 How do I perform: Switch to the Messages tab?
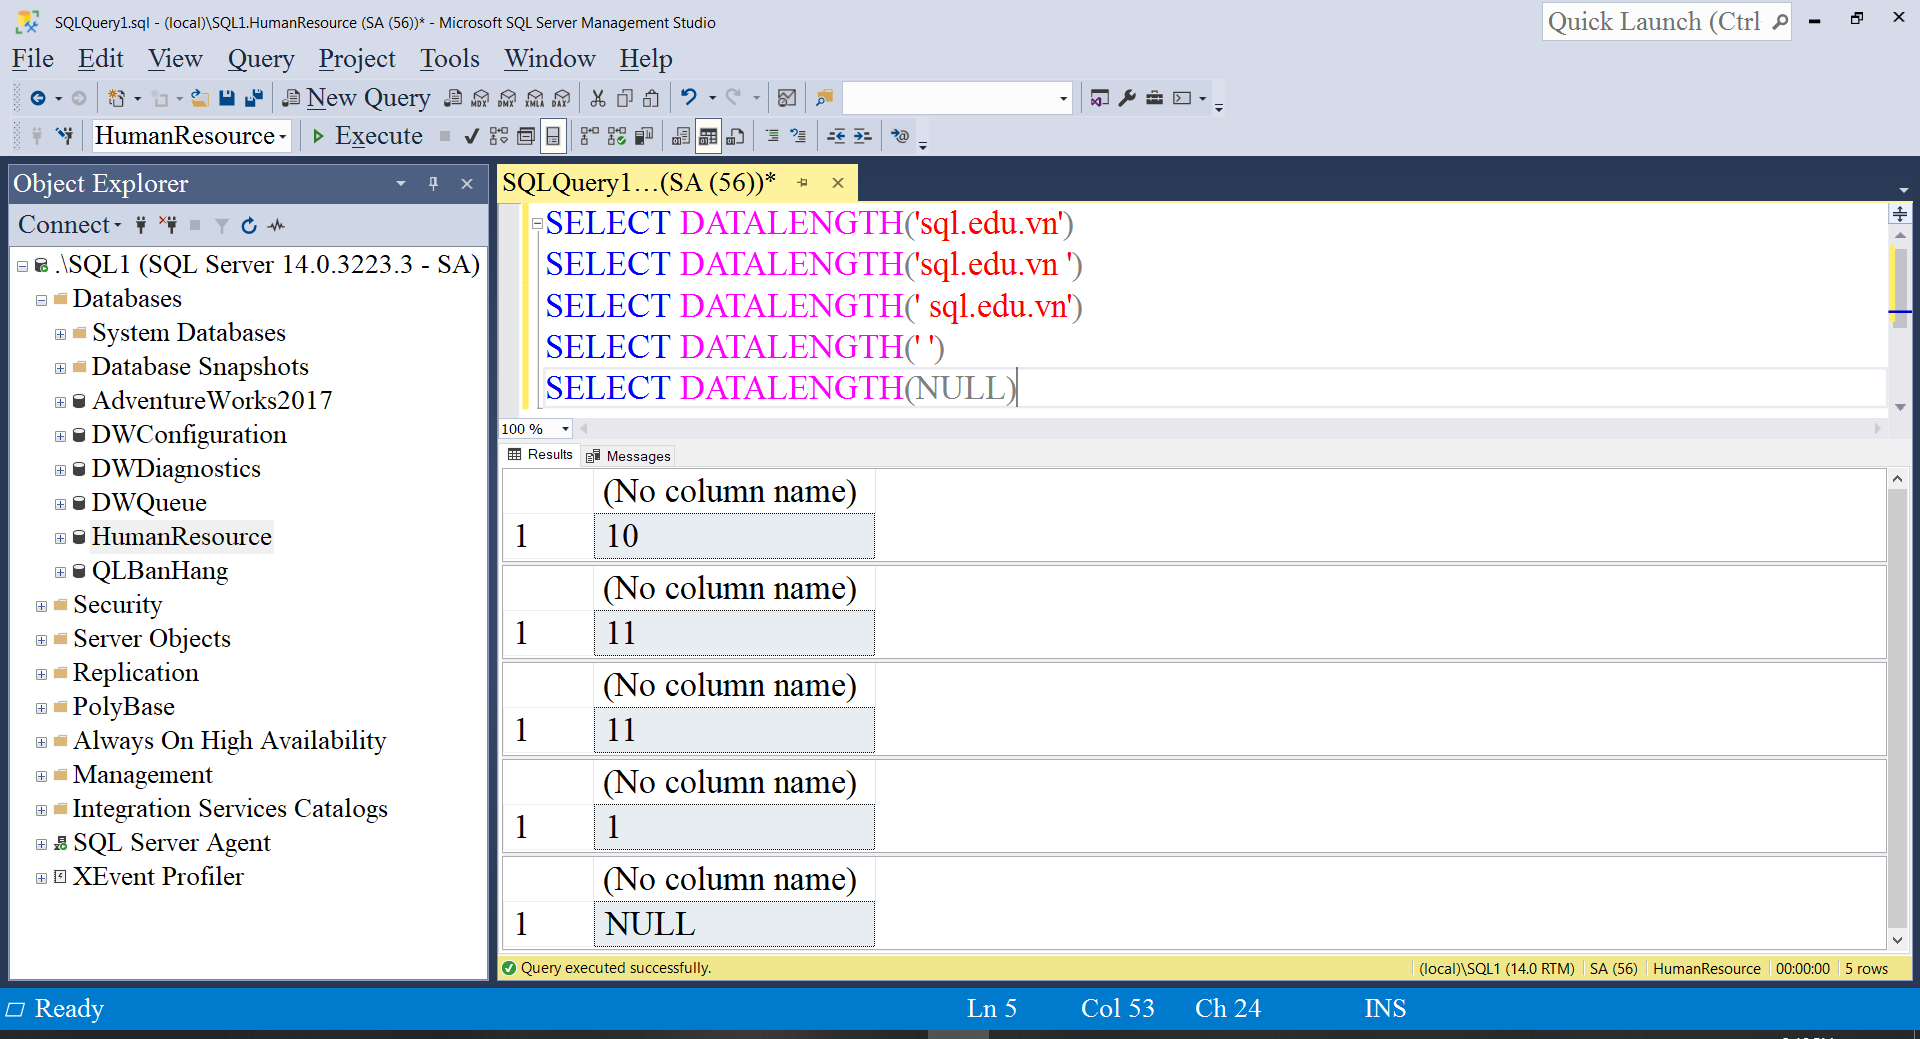(629, 456)
